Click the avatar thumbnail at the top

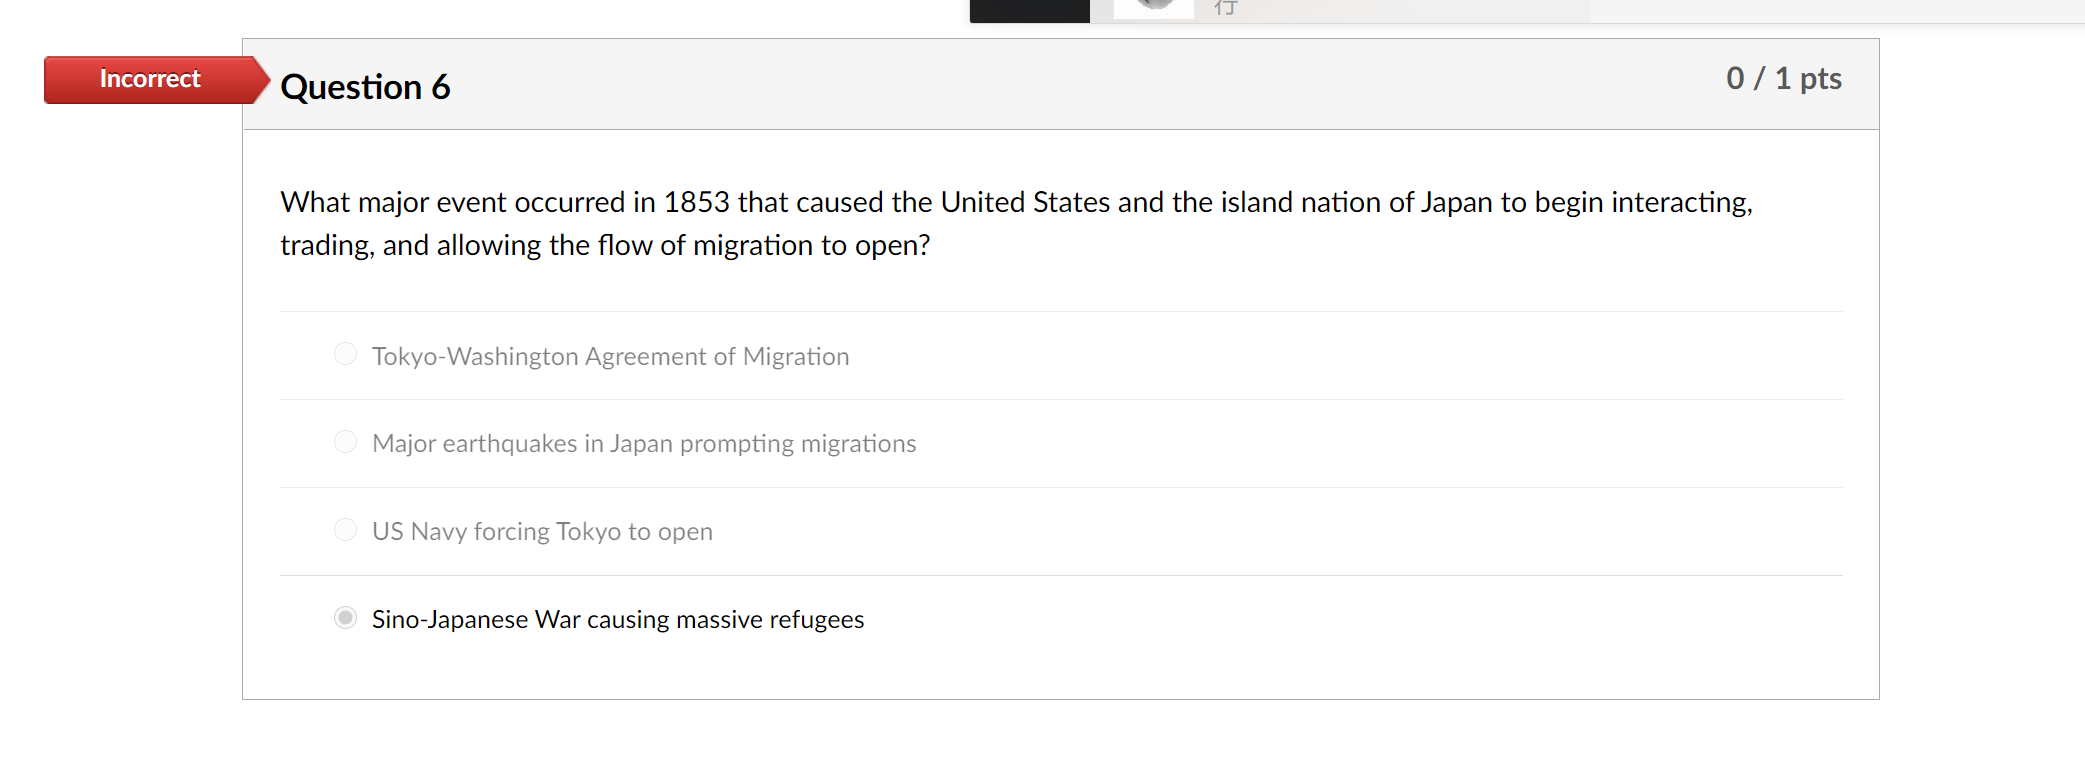pyautogui.click(x=1154, y=8)
